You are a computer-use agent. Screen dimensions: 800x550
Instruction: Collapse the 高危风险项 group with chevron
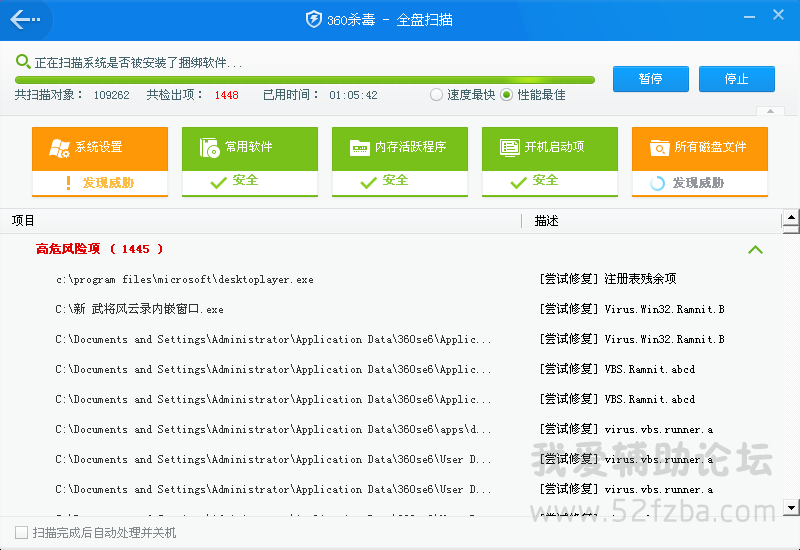point(755,249)
